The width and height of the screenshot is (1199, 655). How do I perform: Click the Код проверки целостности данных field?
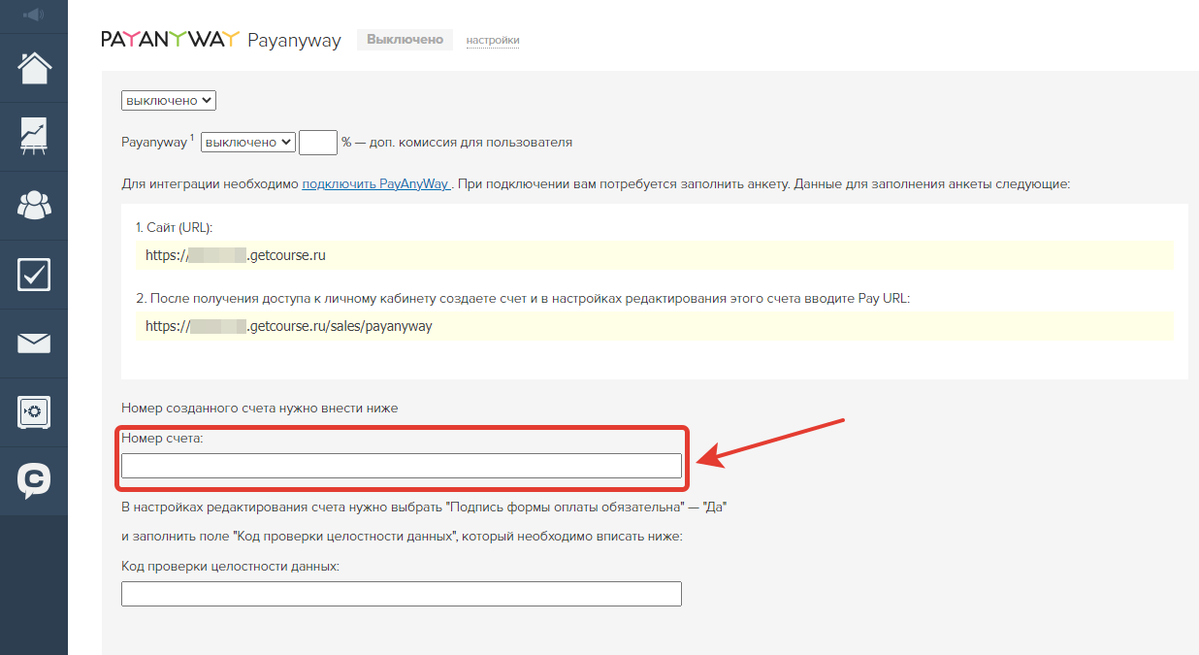click(x=401, y=594)
